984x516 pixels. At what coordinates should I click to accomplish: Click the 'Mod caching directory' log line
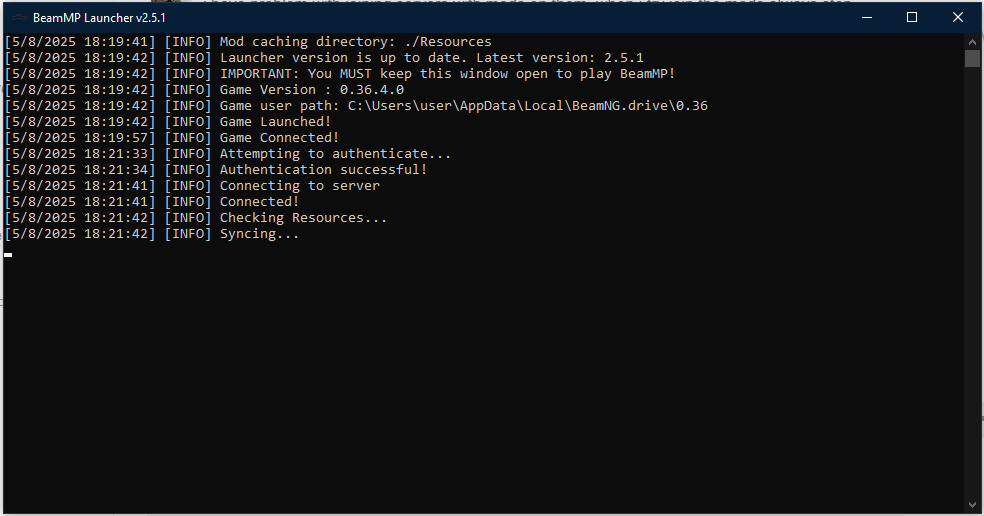point(248,42)
